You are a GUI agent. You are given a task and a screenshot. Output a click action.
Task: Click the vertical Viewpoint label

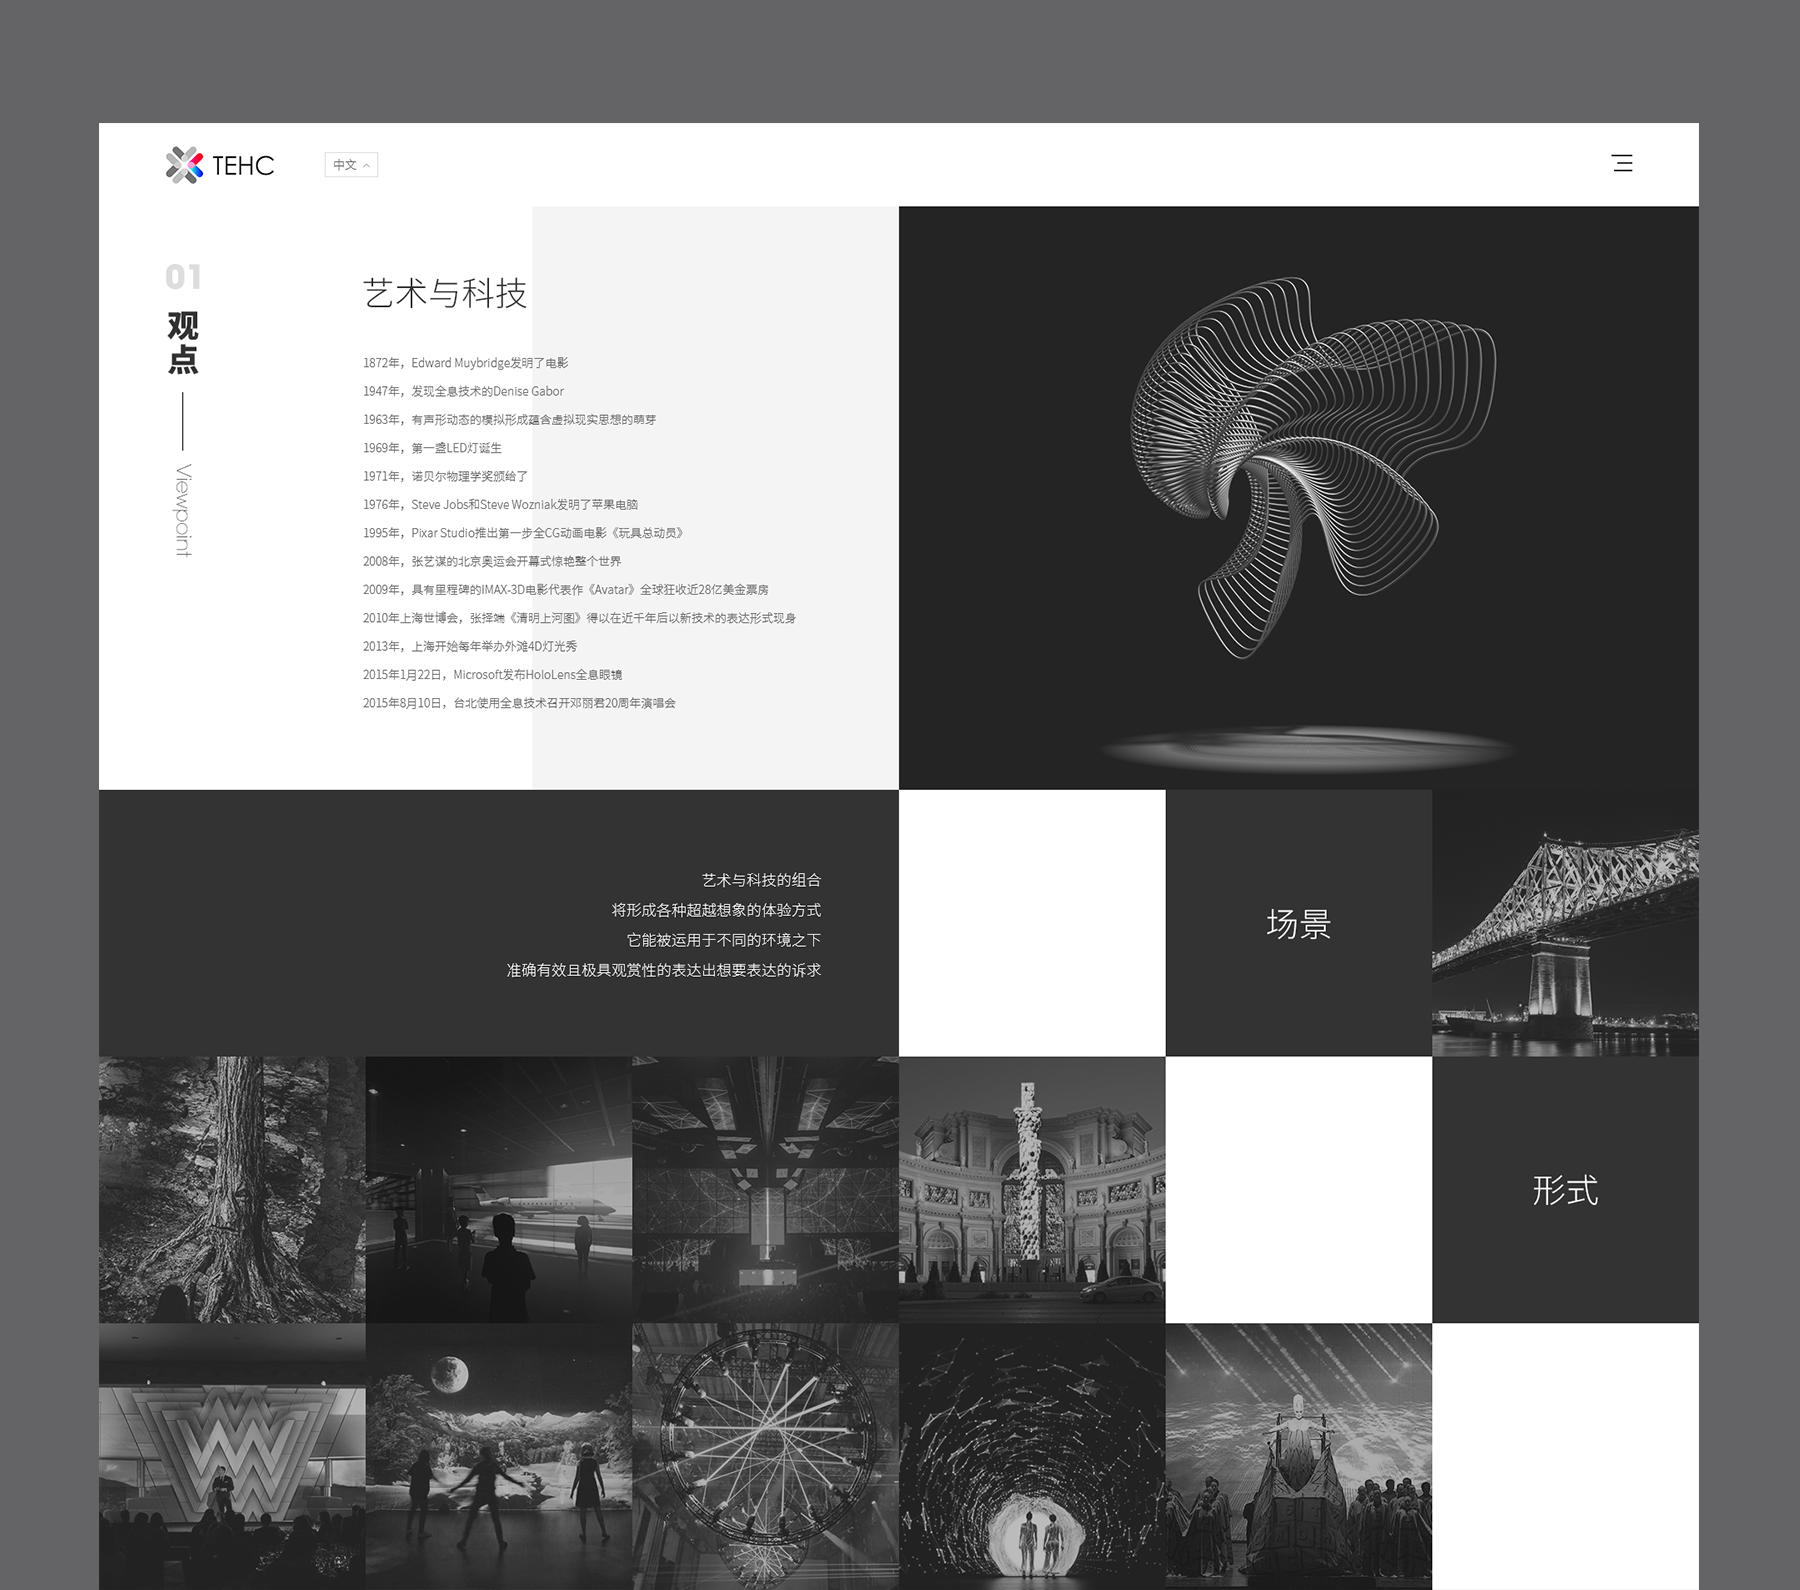click(x=183, y=510)
